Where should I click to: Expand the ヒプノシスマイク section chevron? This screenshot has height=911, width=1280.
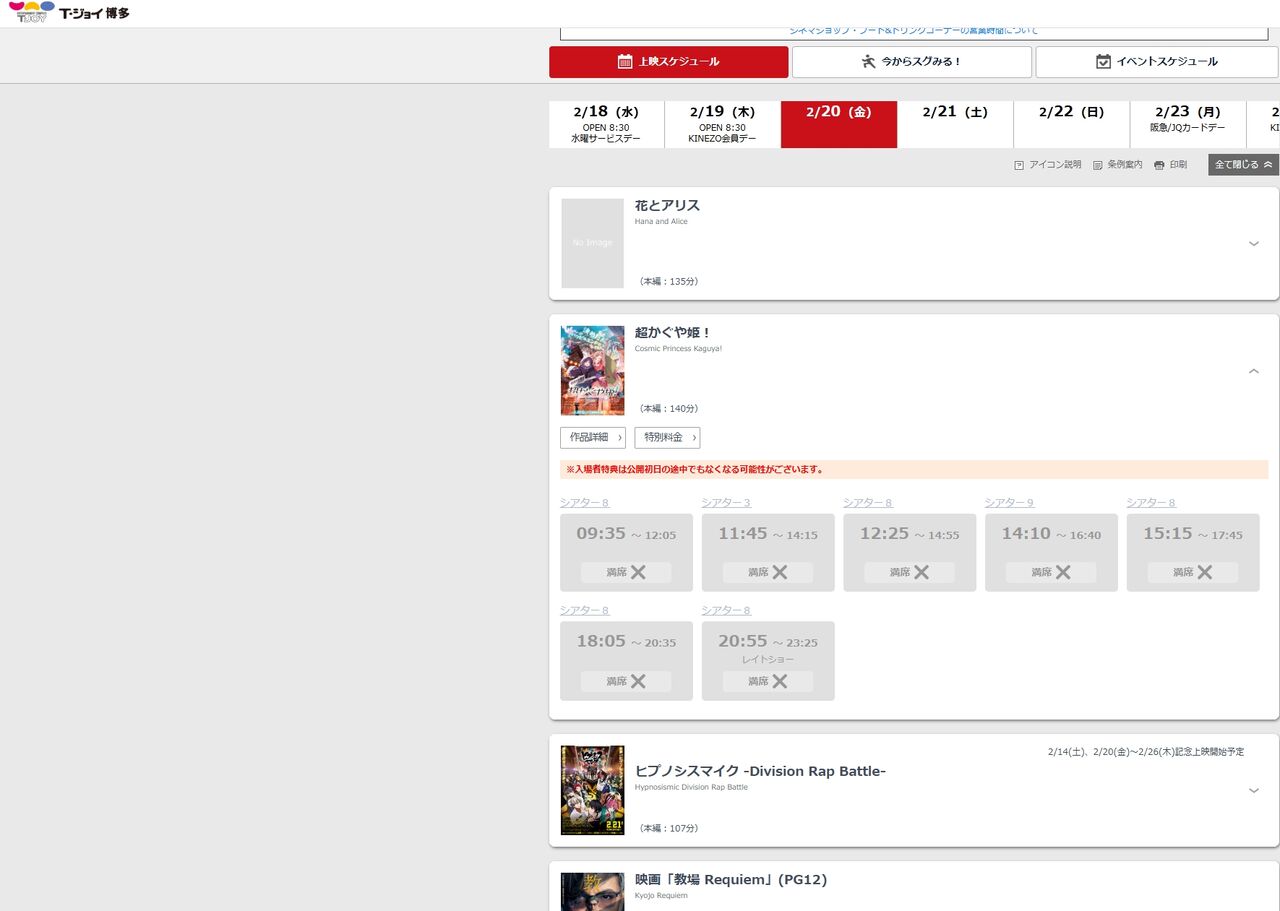(1254, 791)
